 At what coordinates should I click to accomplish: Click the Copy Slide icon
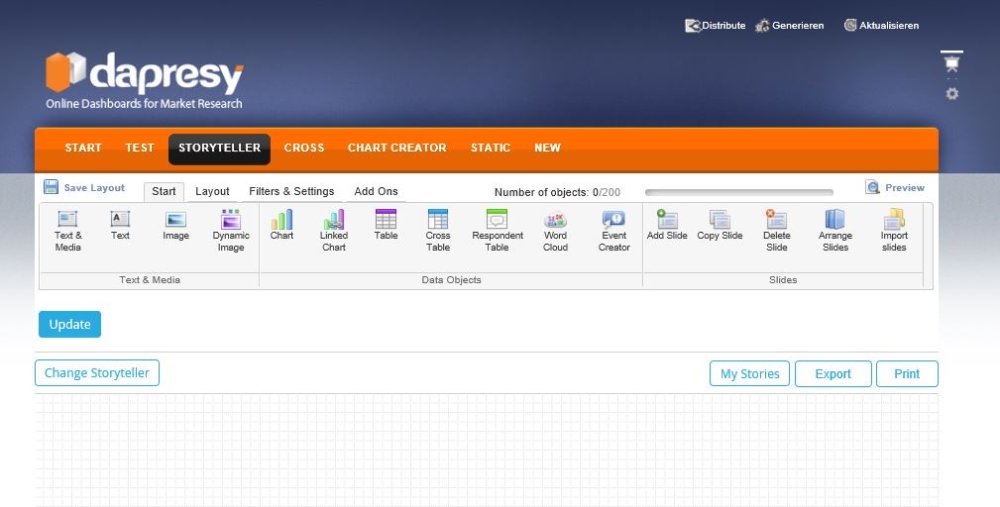[x=719, y=219]
